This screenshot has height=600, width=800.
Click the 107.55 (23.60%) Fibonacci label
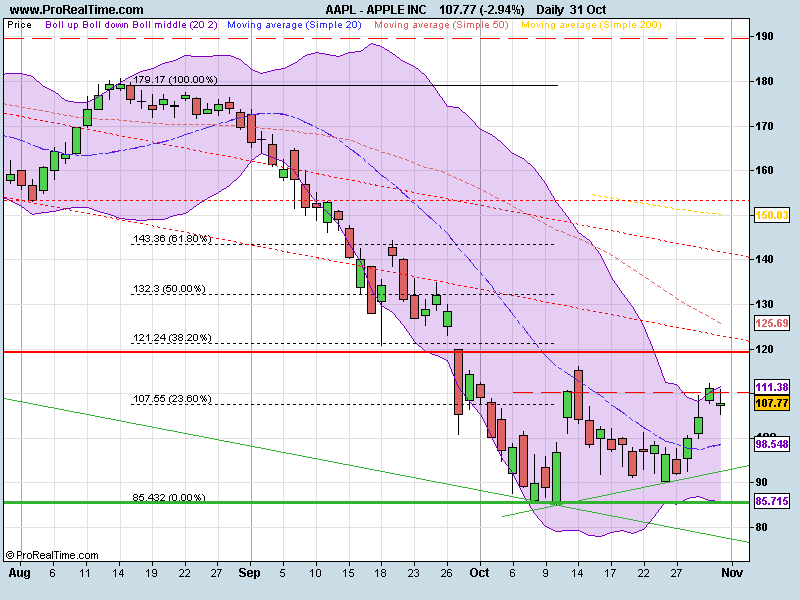(172, 398)
